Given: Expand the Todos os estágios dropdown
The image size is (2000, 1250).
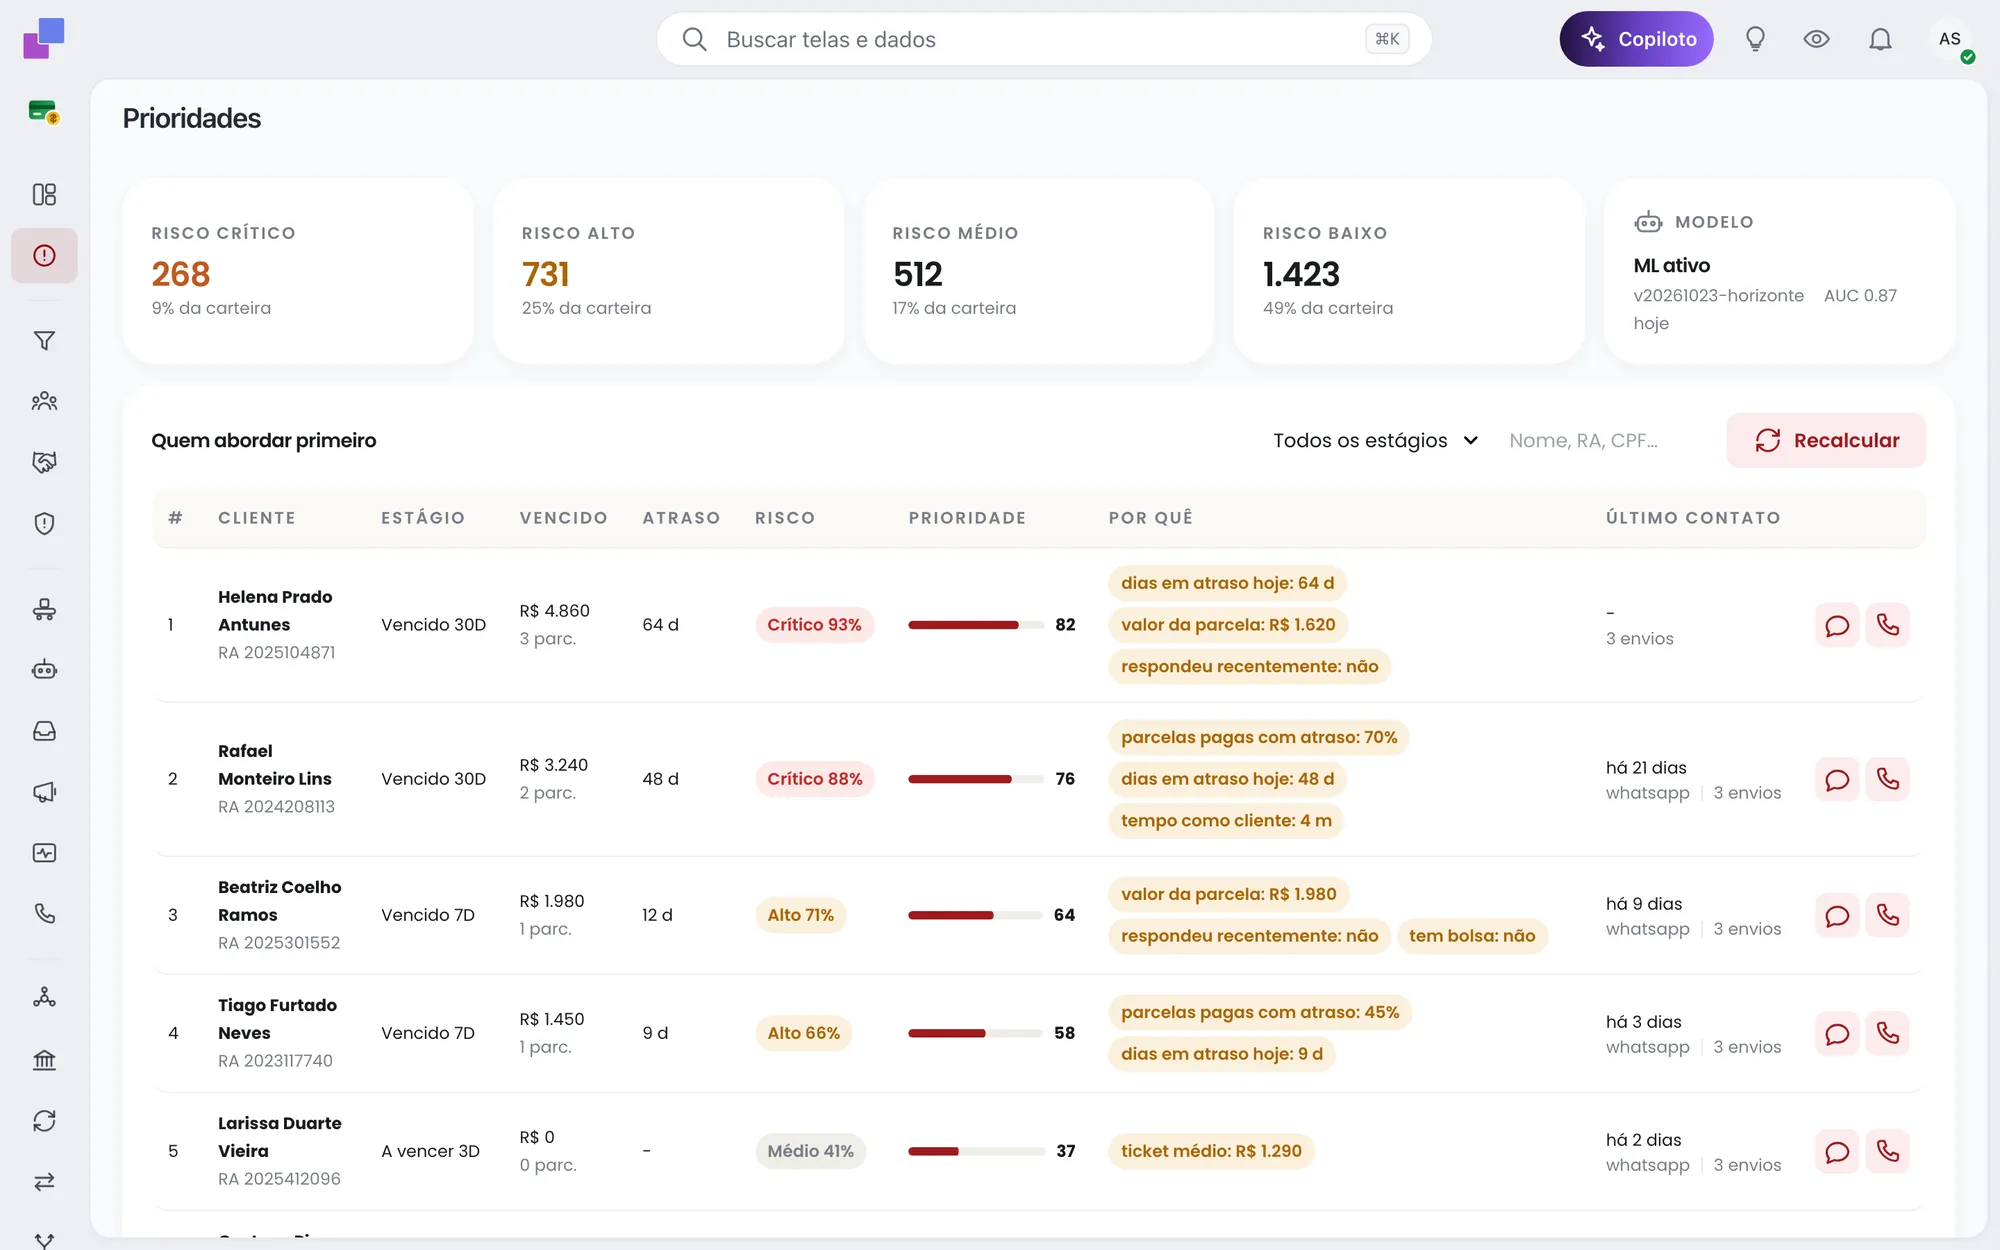Looking at the screenshot, I should [x=1375, y=440].
